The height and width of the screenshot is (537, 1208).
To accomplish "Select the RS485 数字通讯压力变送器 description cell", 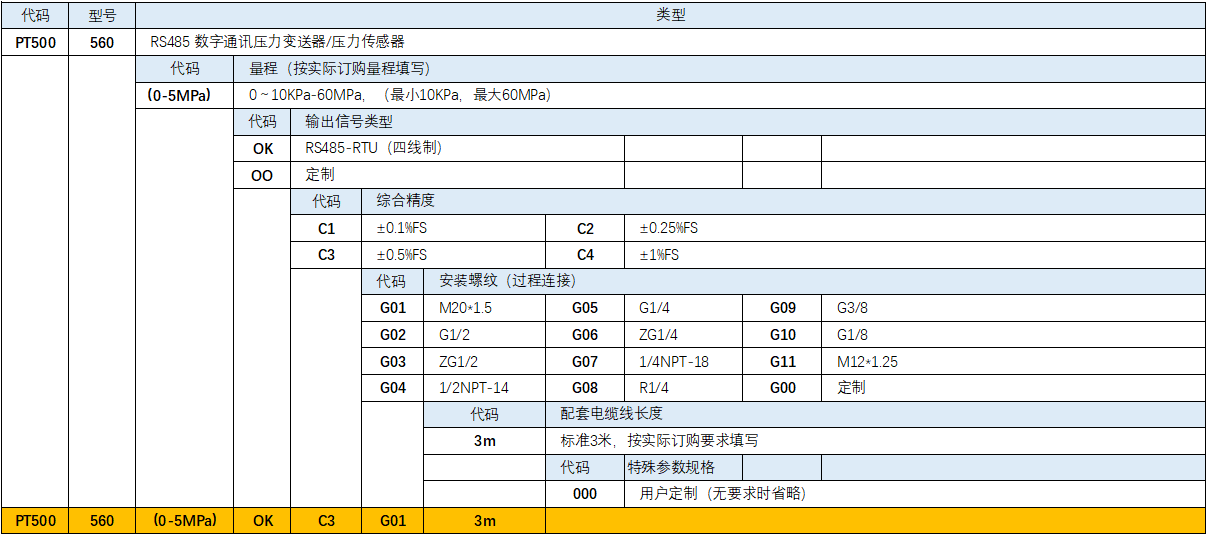I will point(277,42).
